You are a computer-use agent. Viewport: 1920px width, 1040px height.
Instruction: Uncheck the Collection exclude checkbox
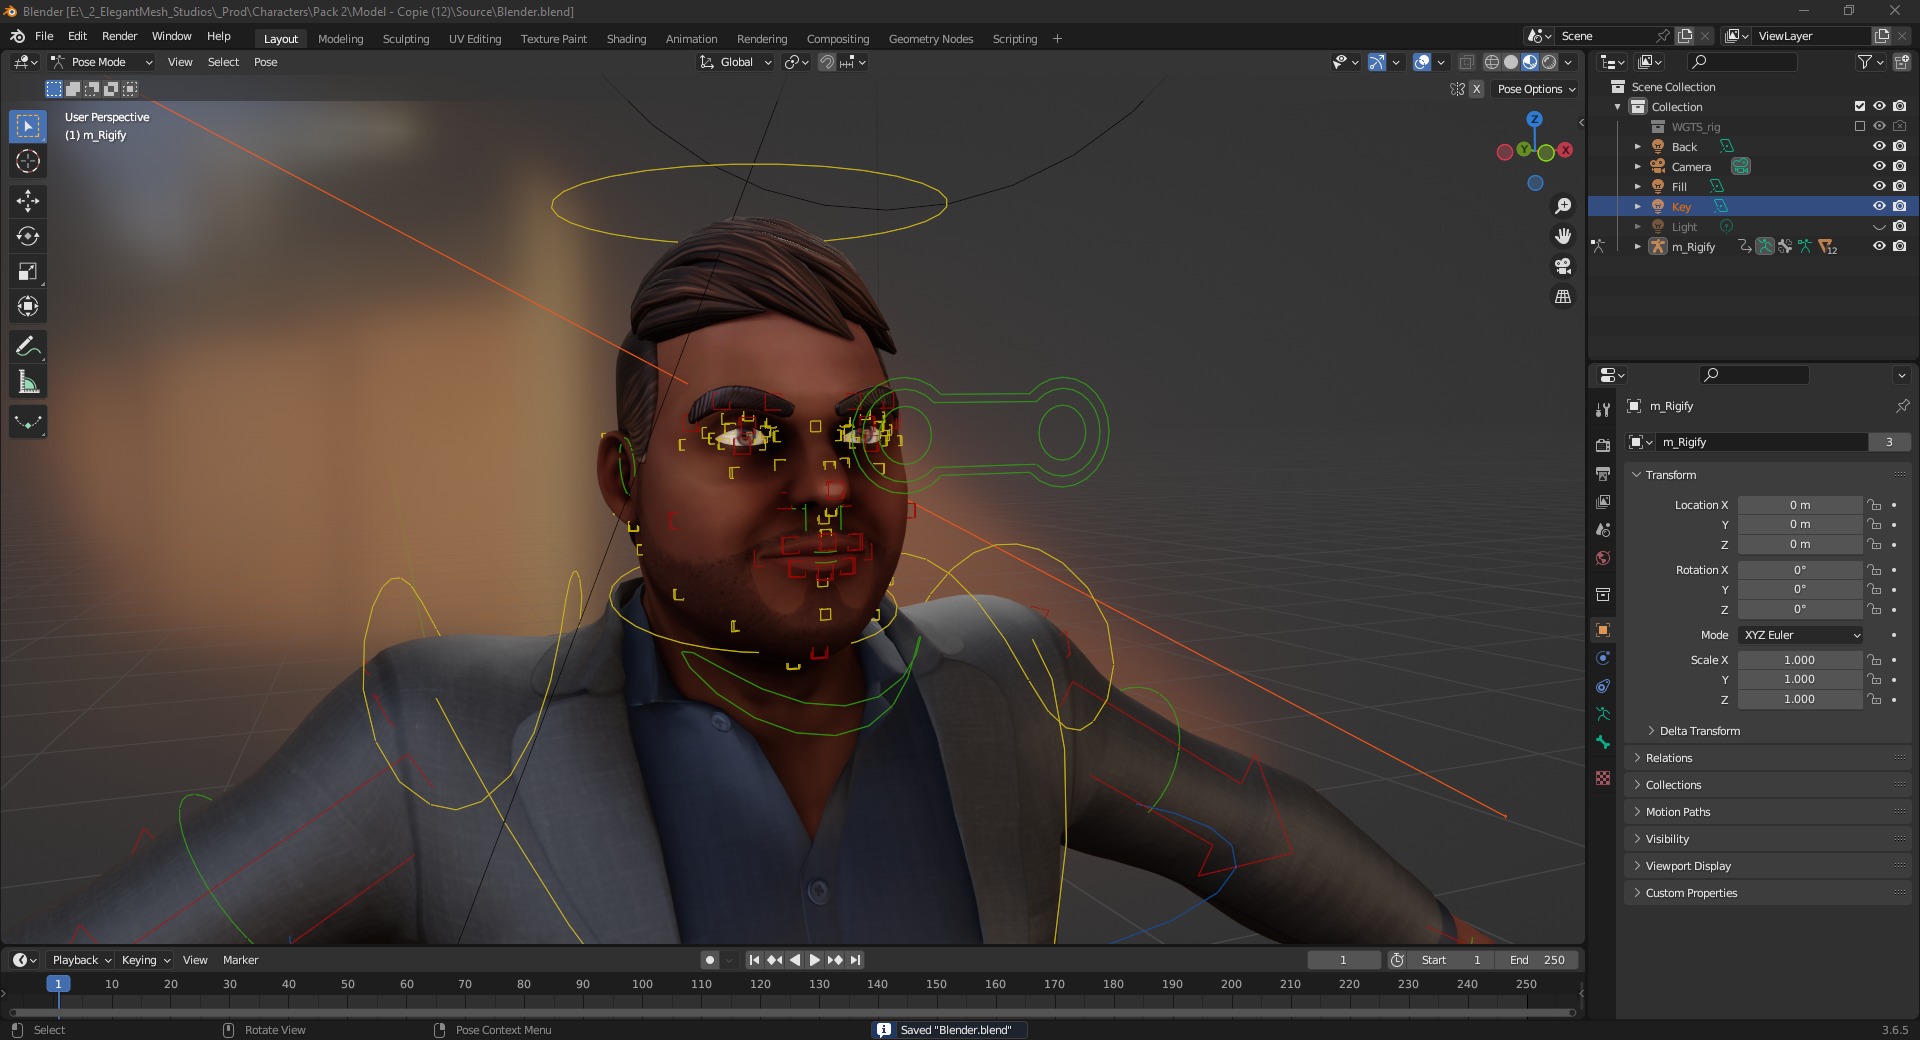pos(1860,106)
